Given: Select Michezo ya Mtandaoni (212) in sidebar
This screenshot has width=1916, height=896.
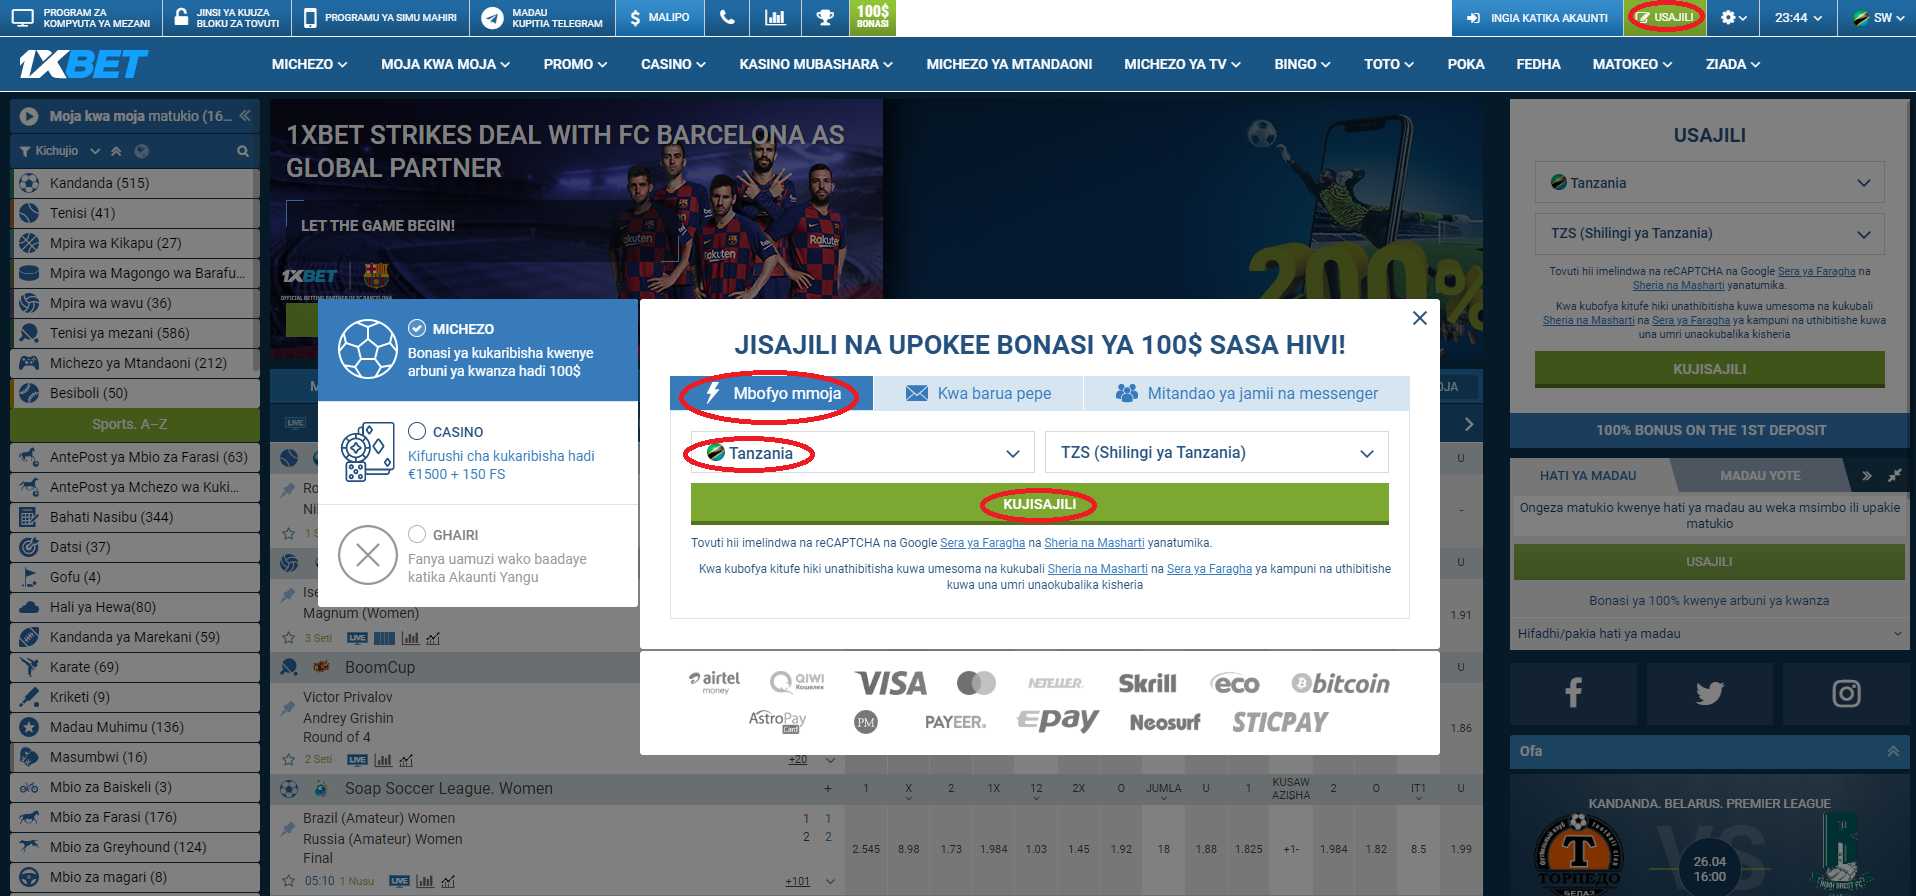Looking at the screenshot, I should (135, 363).
